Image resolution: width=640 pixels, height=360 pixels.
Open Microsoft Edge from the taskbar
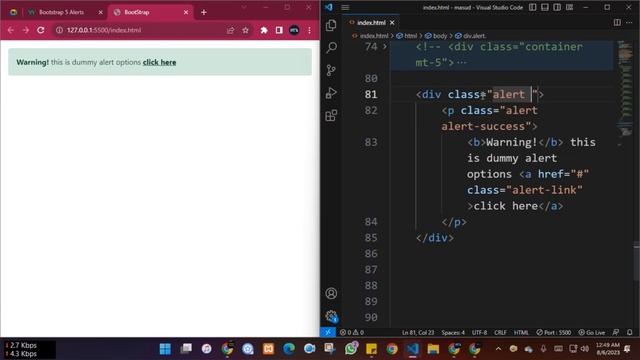[289, 349]
